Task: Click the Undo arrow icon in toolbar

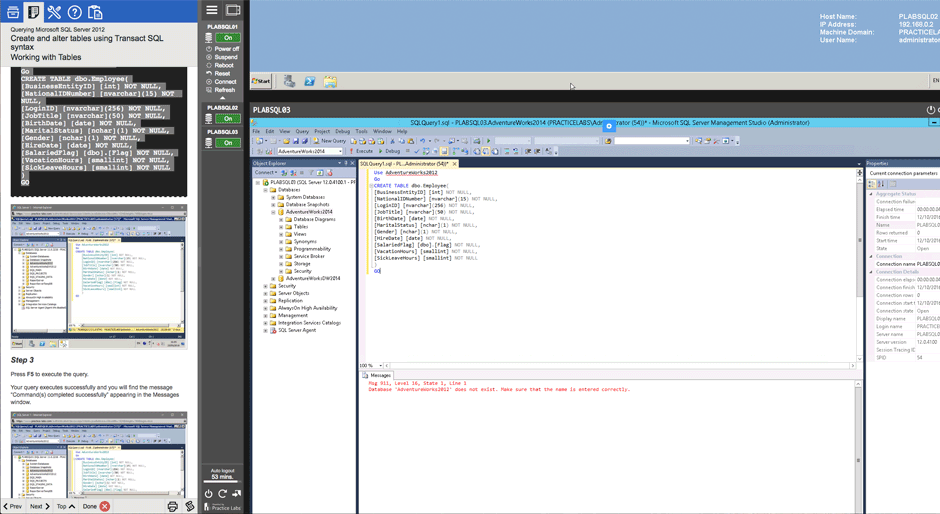Action: coord(423,141)
